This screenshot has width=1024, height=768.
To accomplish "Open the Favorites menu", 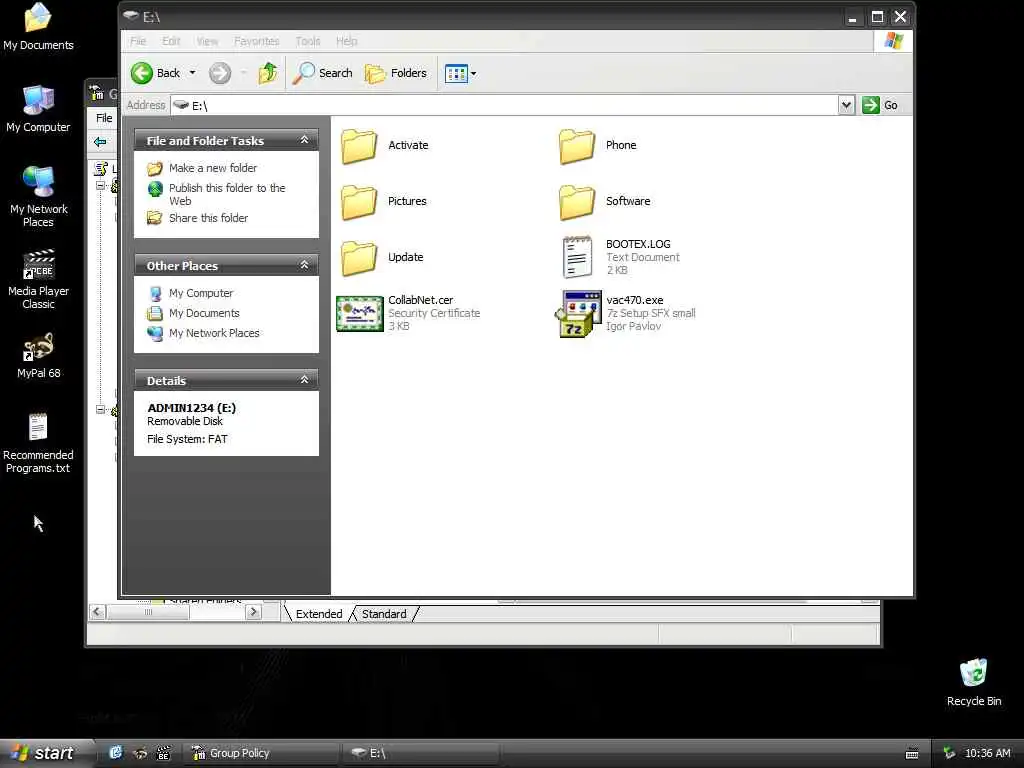I will 257,41.
